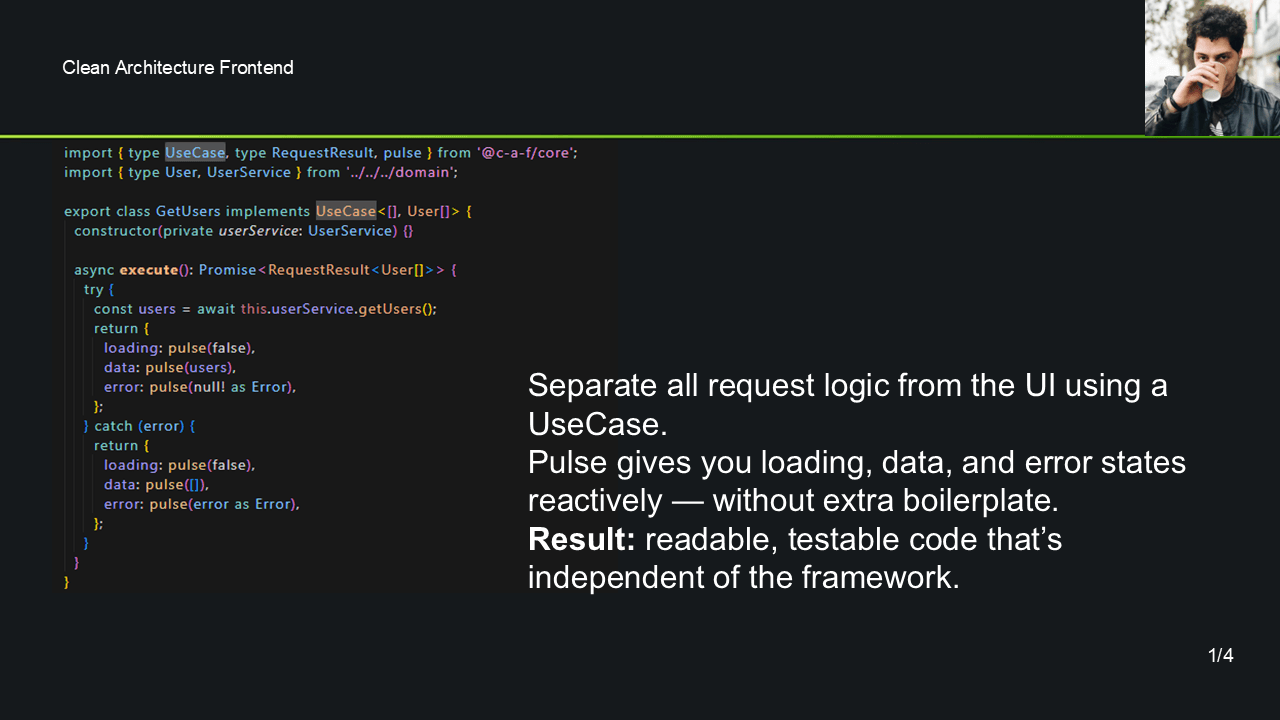Click the bold Result: text on the slide
The image size is (1280, 720).
click(581, 539)
